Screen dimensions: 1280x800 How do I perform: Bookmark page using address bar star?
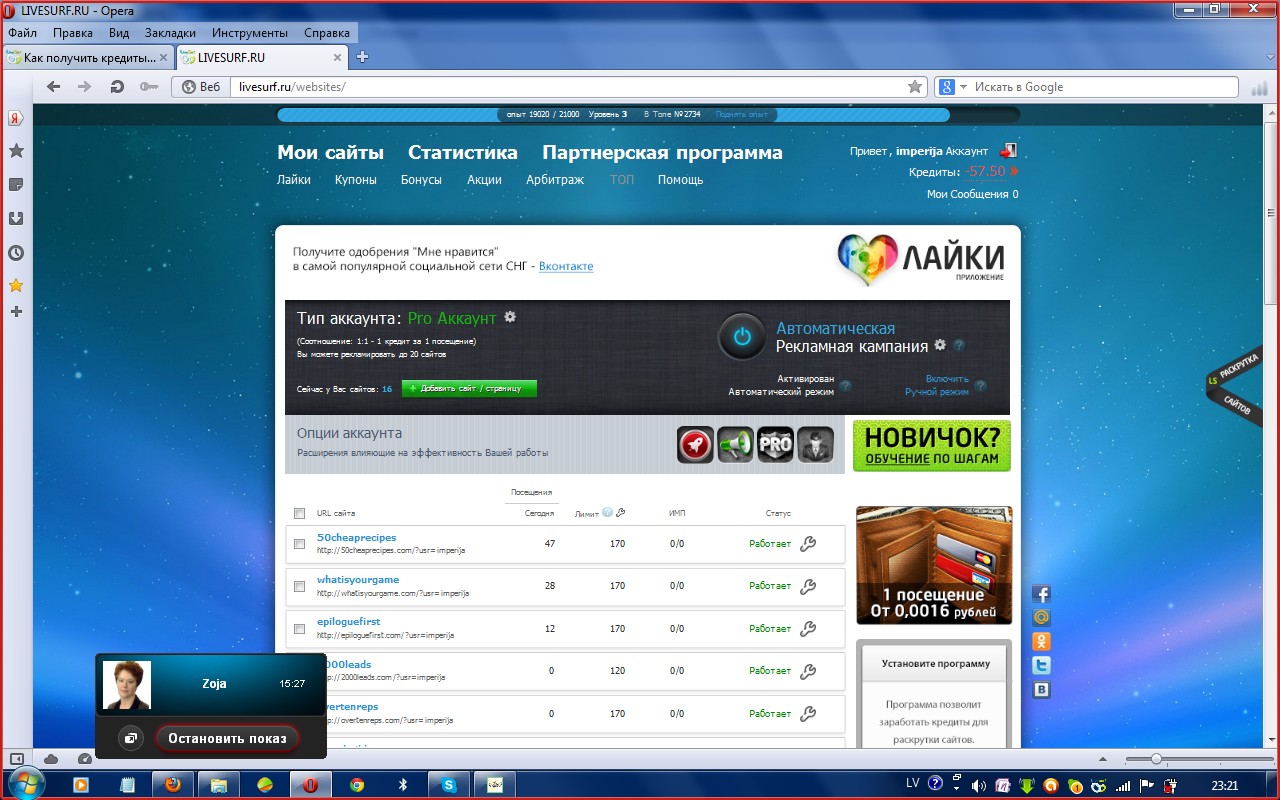[914, 87]
